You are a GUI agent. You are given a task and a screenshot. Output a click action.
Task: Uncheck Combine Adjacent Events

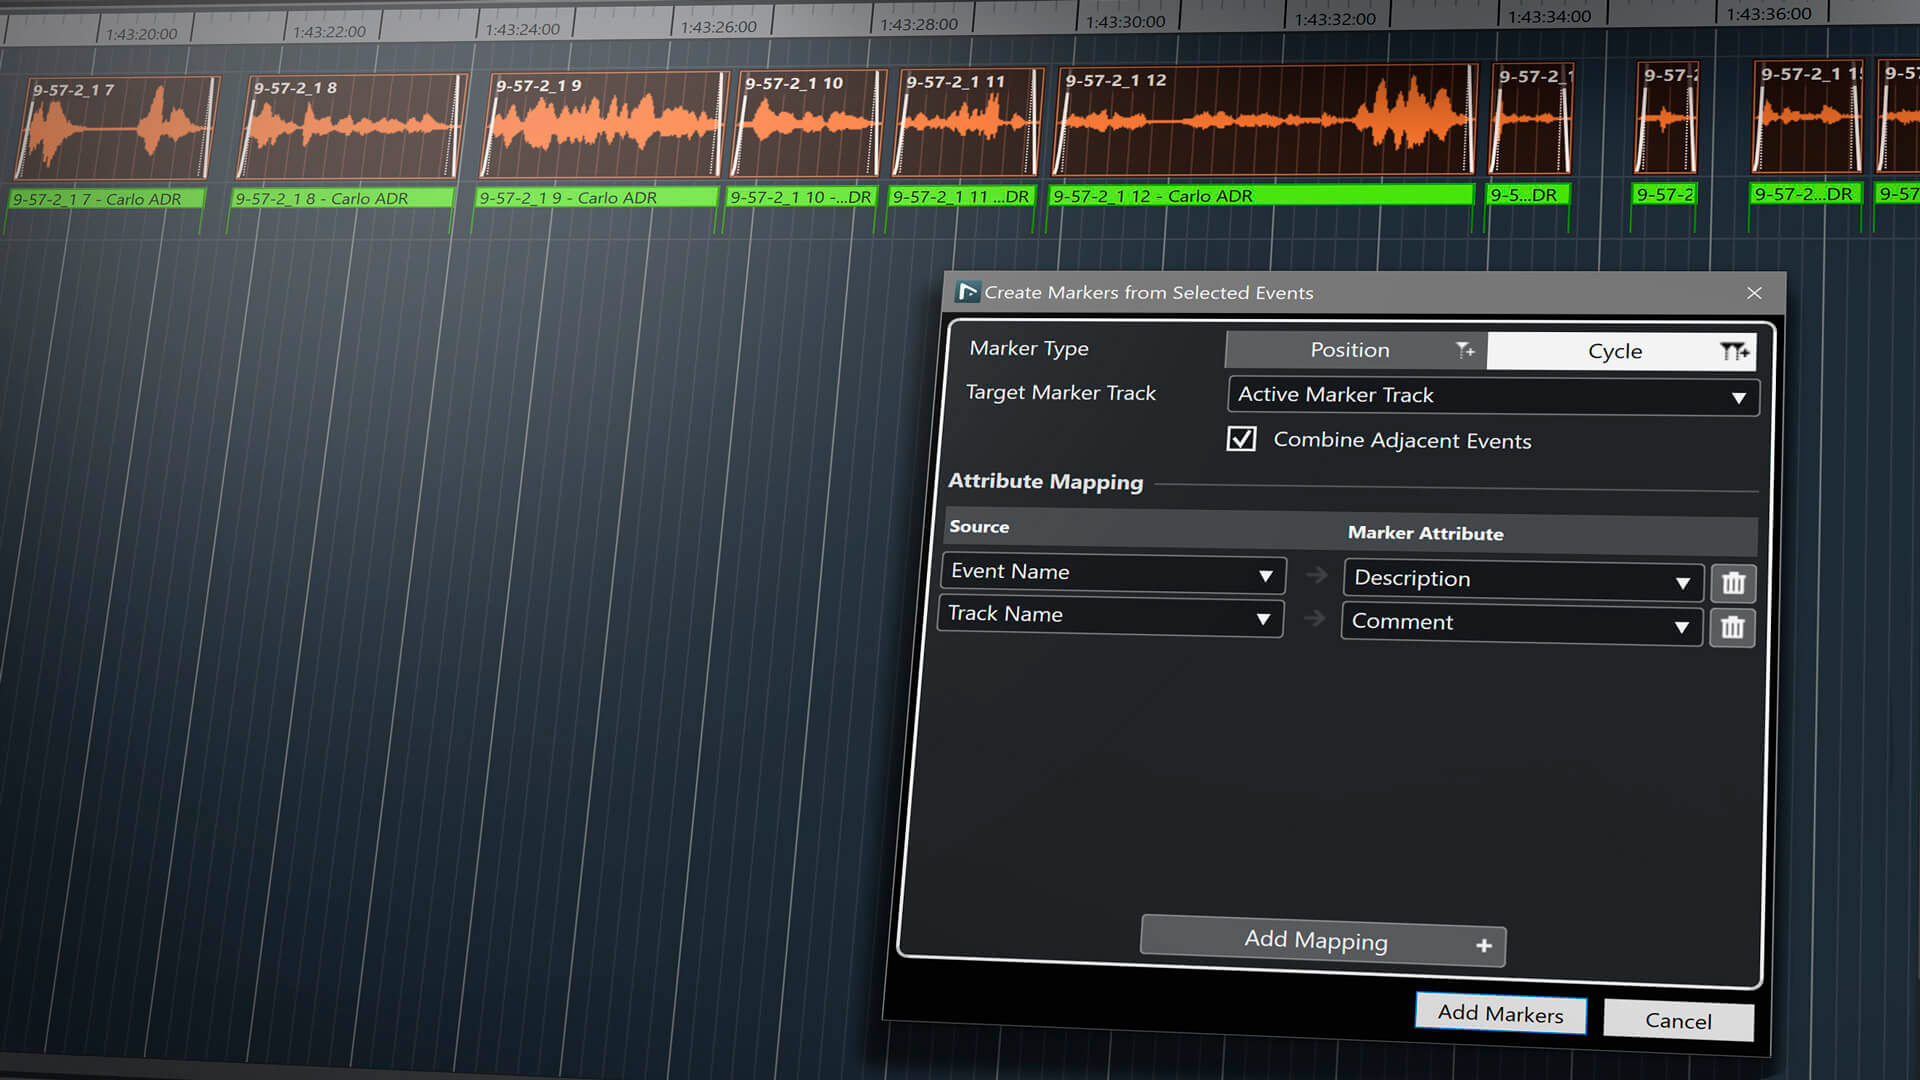(1241, 439)
